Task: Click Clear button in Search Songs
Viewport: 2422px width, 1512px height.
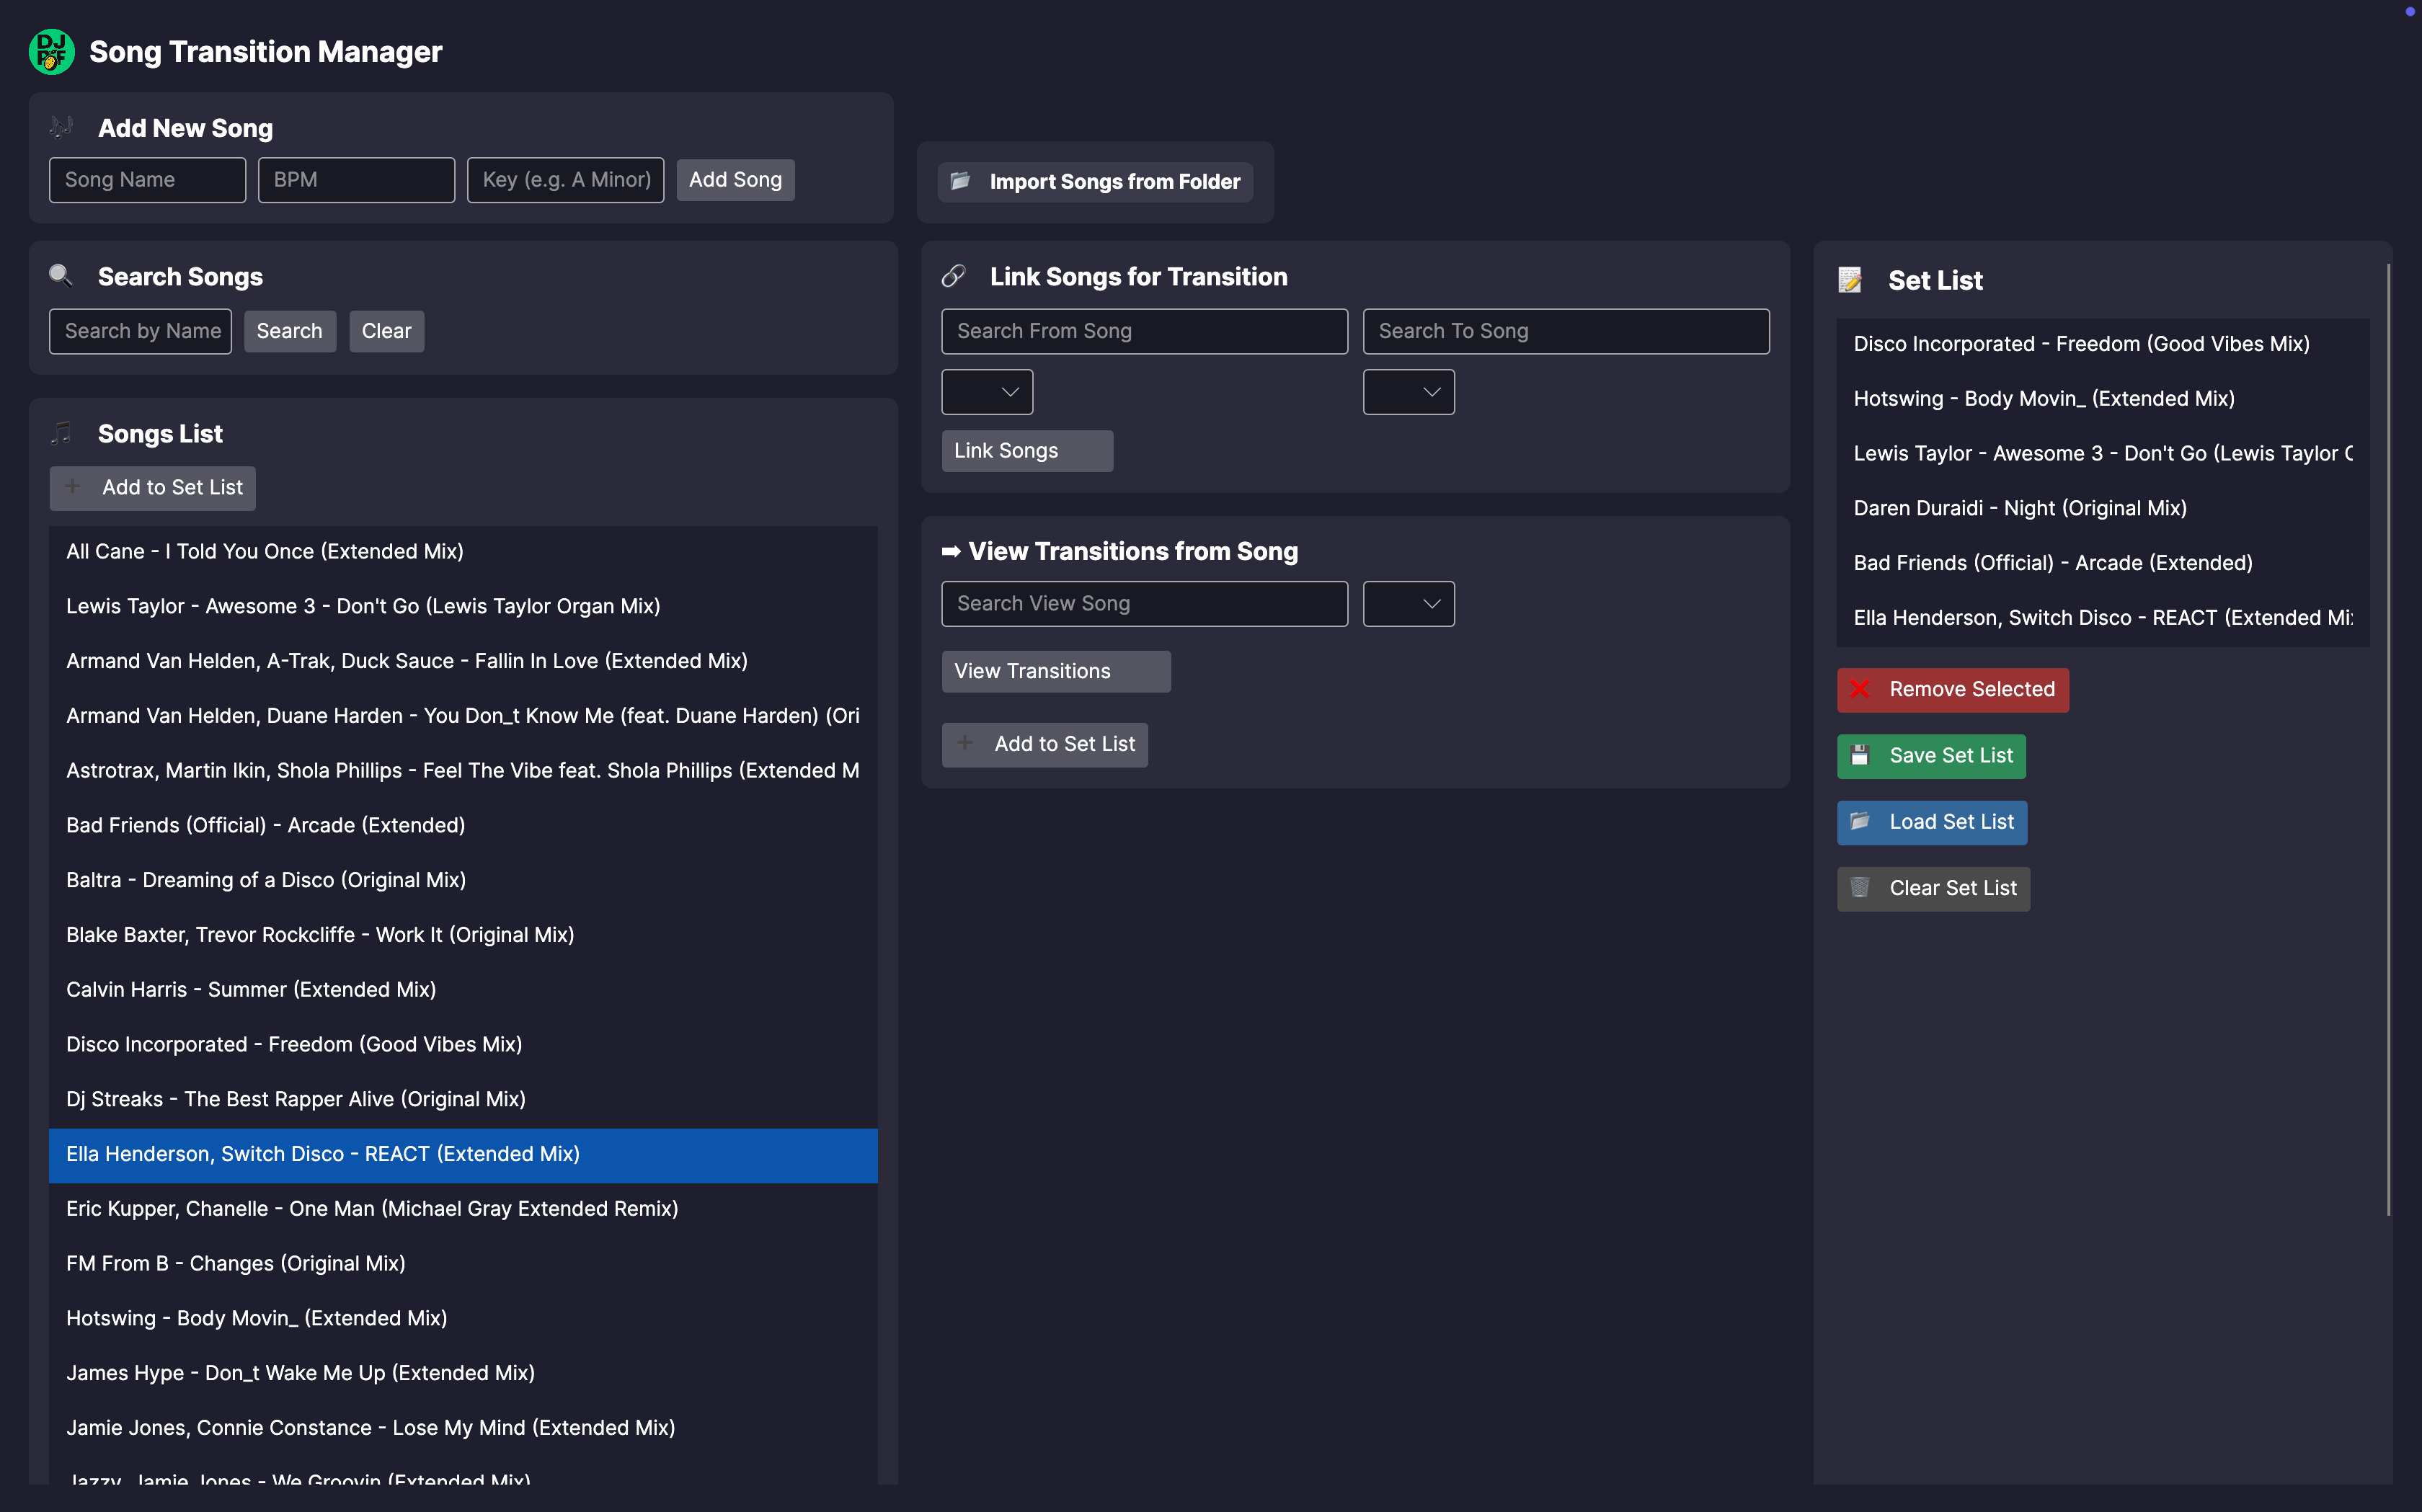Action: 386,331
